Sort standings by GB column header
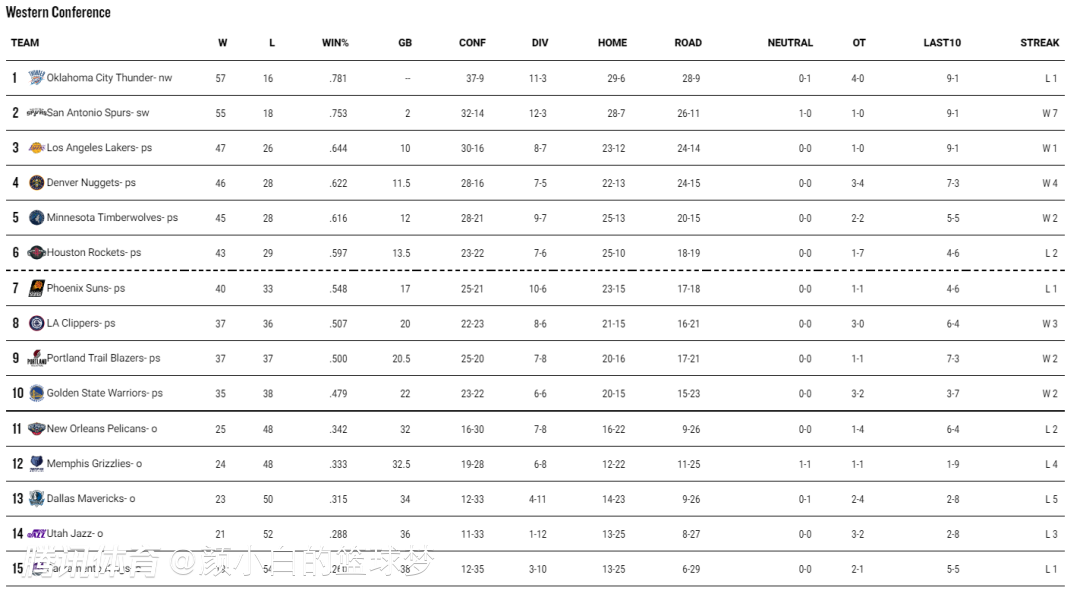Viewport: 1080px width, 597px height. click(x=405, y=43)
